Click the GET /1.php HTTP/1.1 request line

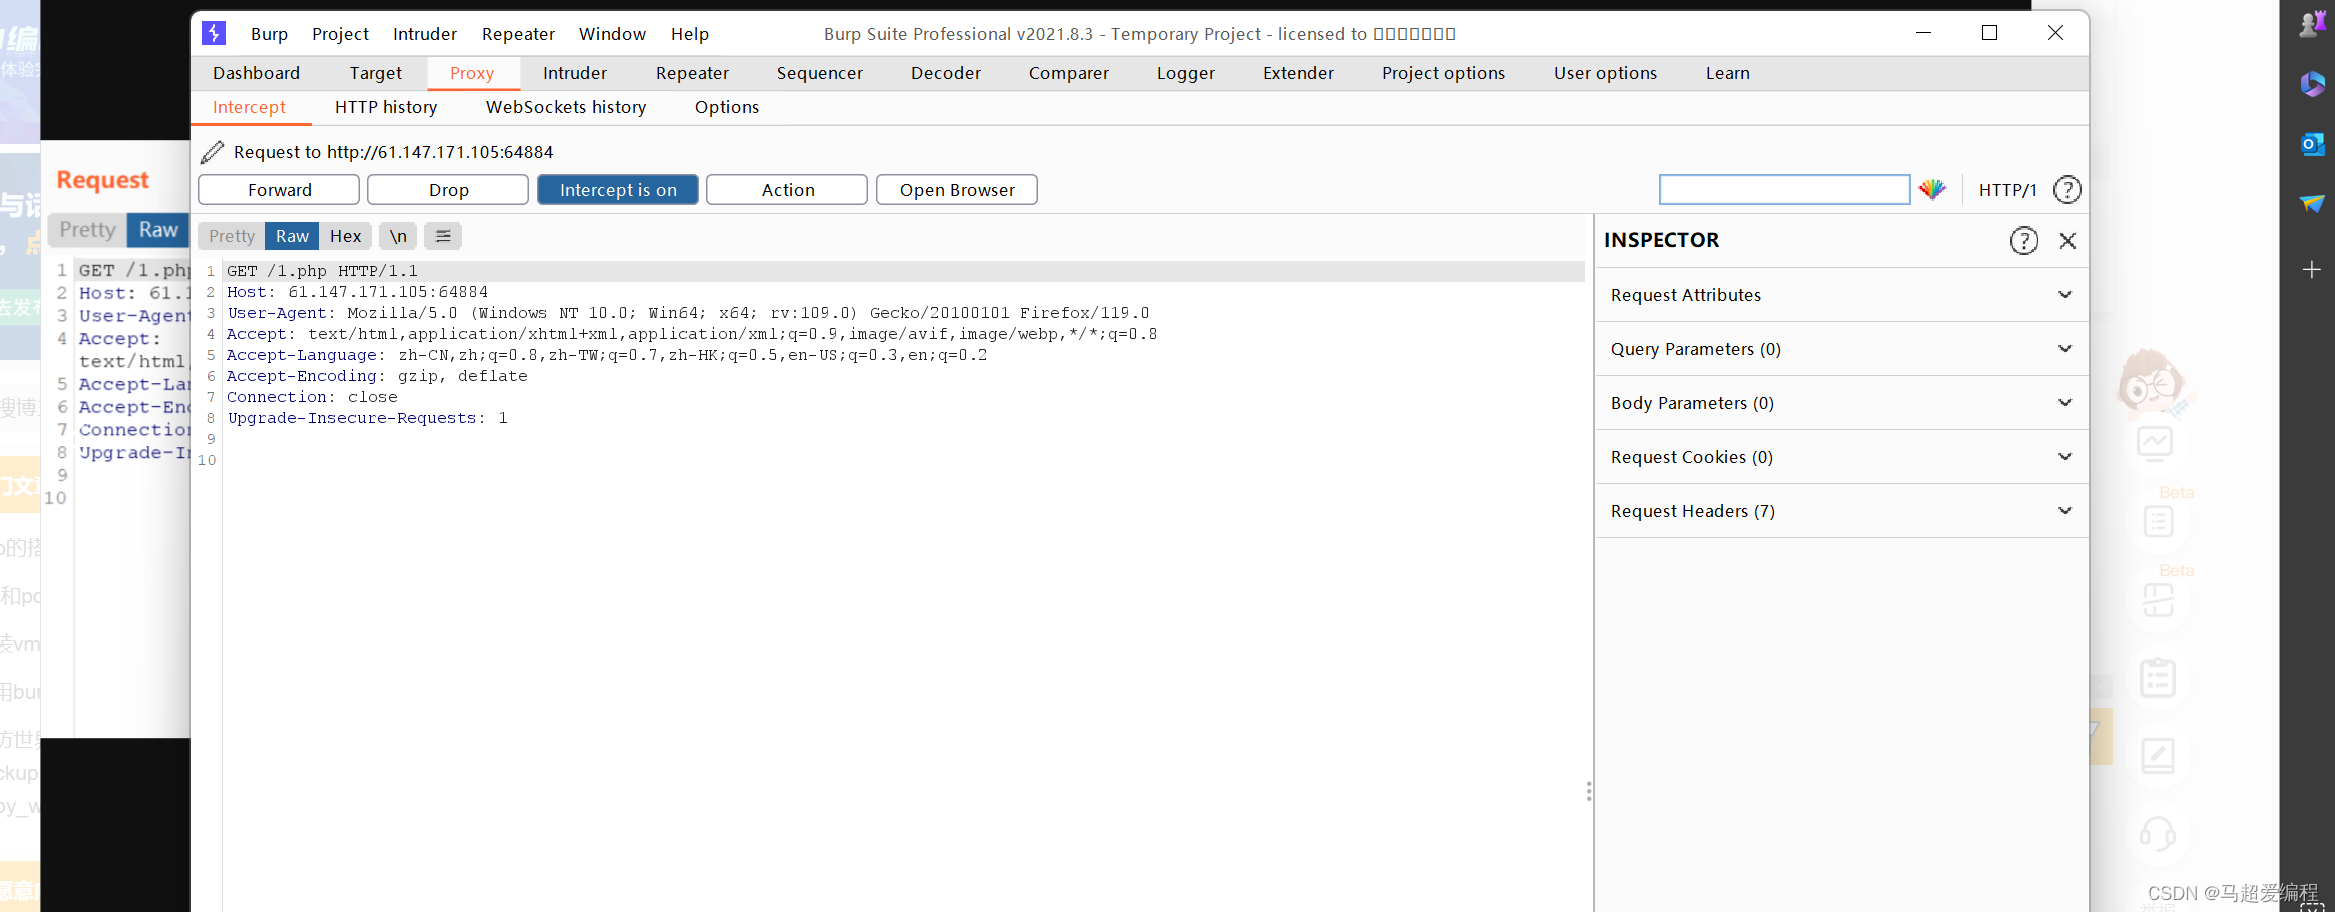click(322, 271)
